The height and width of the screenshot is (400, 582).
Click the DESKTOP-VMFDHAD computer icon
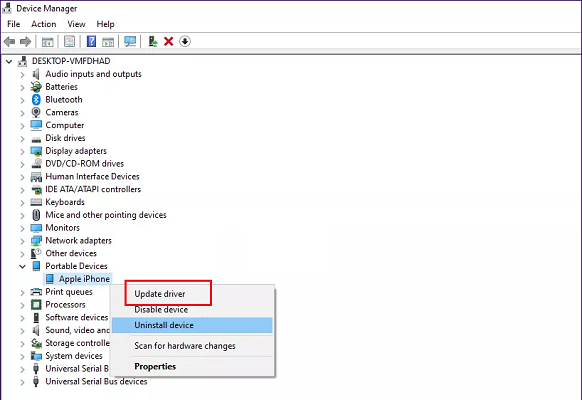tap(23, 61)
